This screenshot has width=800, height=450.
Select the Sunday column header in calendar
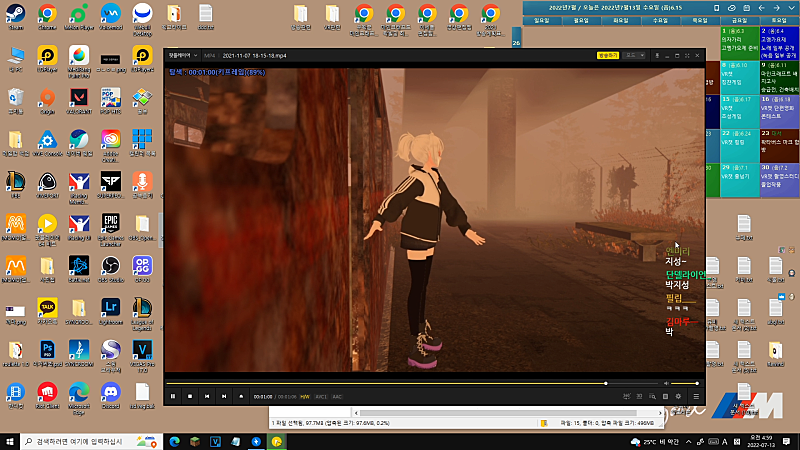coord(541,20)
